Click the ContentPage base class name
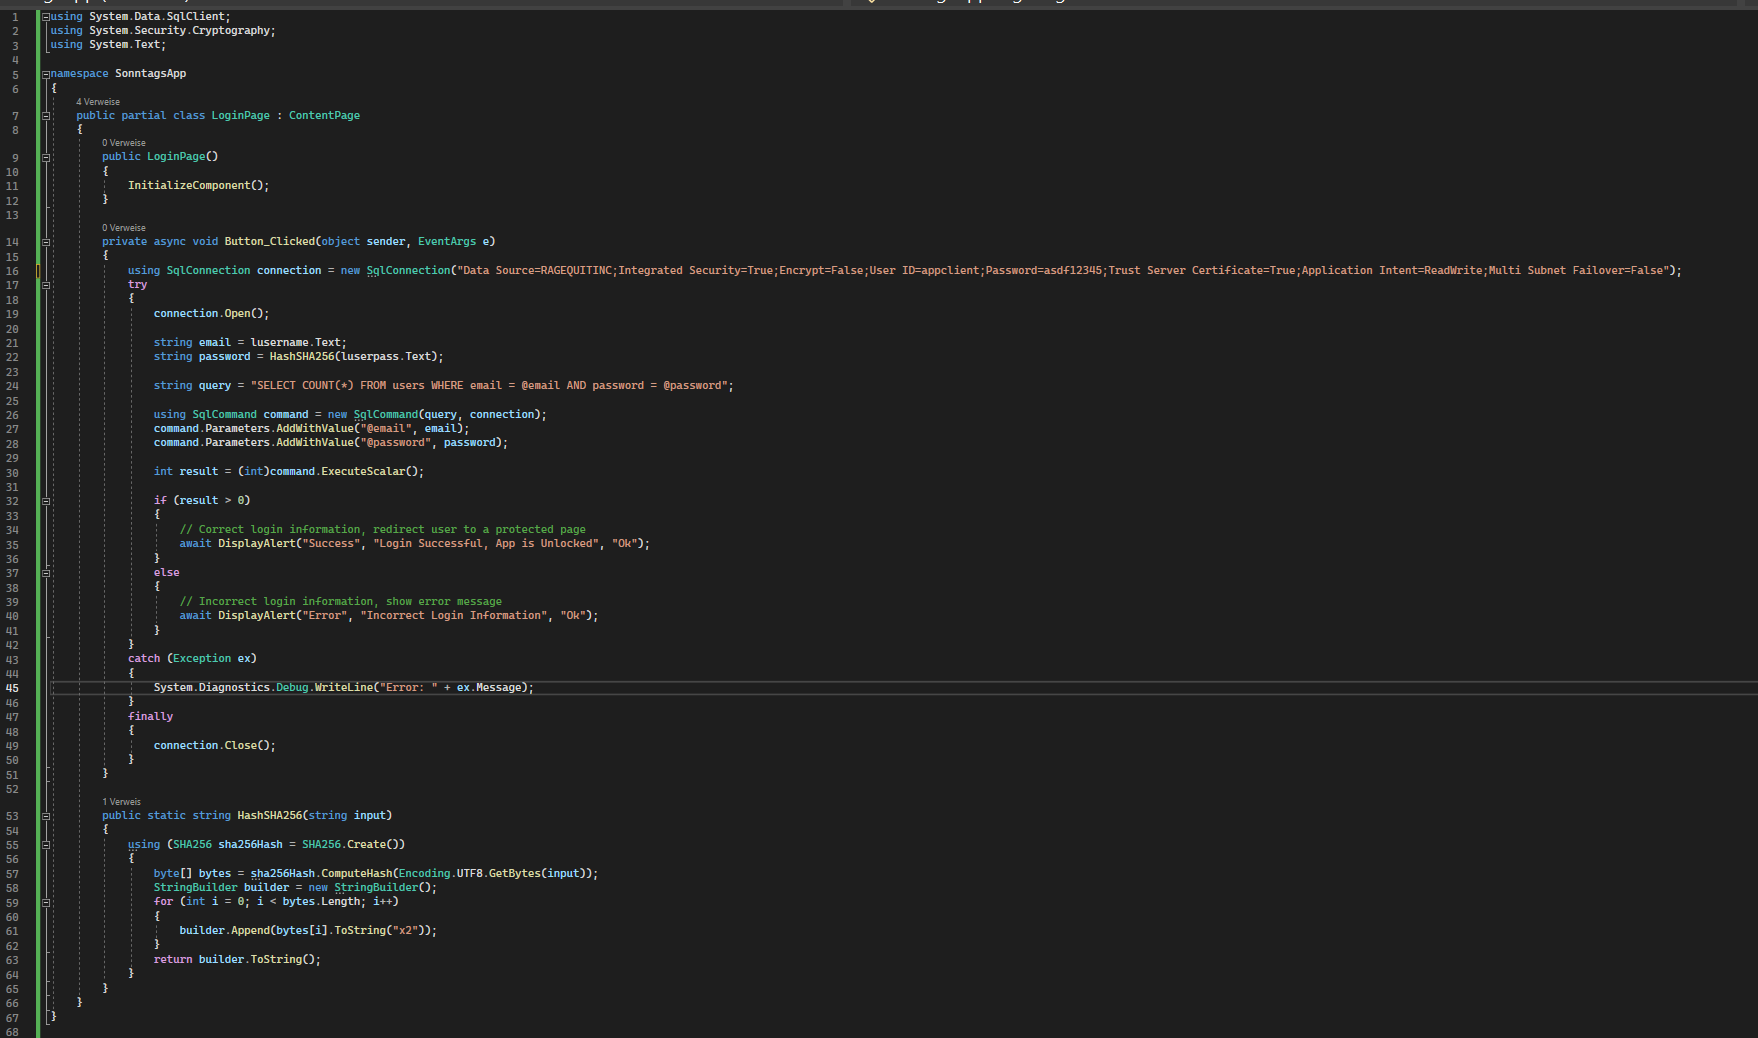This screenshot has width=1758, height=1038. [324, 116]
